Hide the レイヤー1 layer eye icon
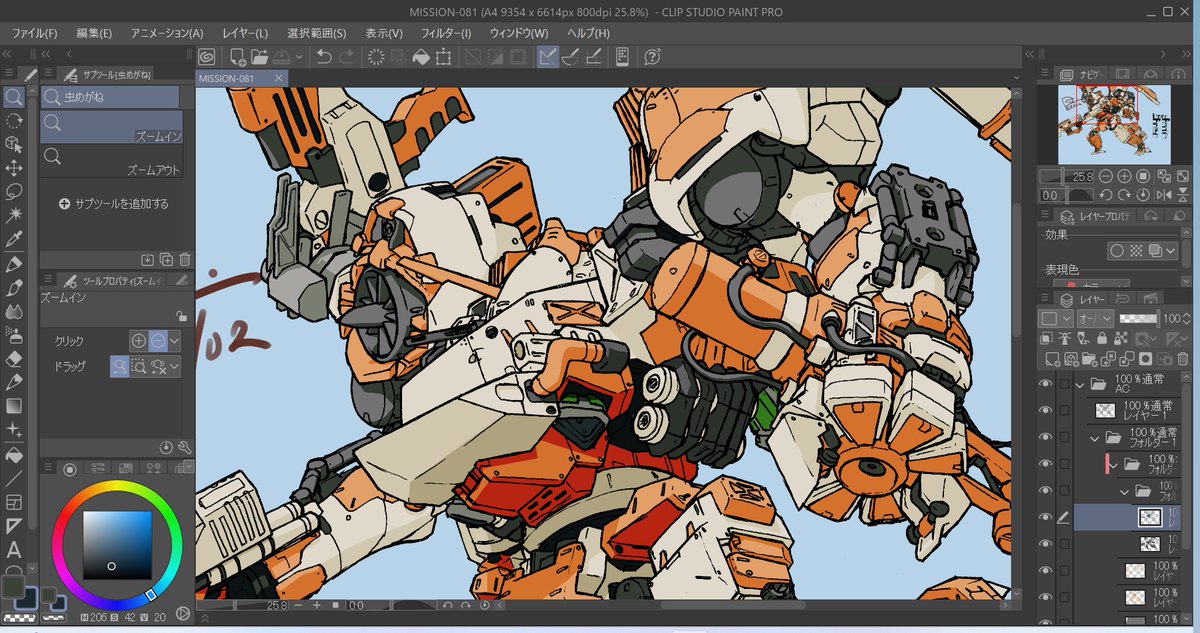Screen dimensions: 1200x633 pos(1046,410)
